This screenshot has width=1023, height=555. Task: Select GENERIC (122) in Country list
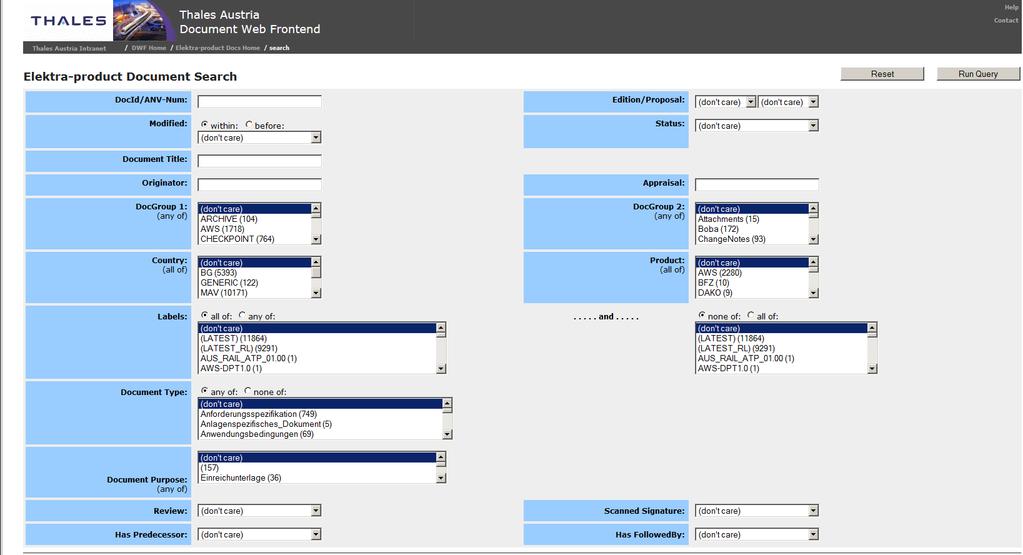[x=254, y=282]
